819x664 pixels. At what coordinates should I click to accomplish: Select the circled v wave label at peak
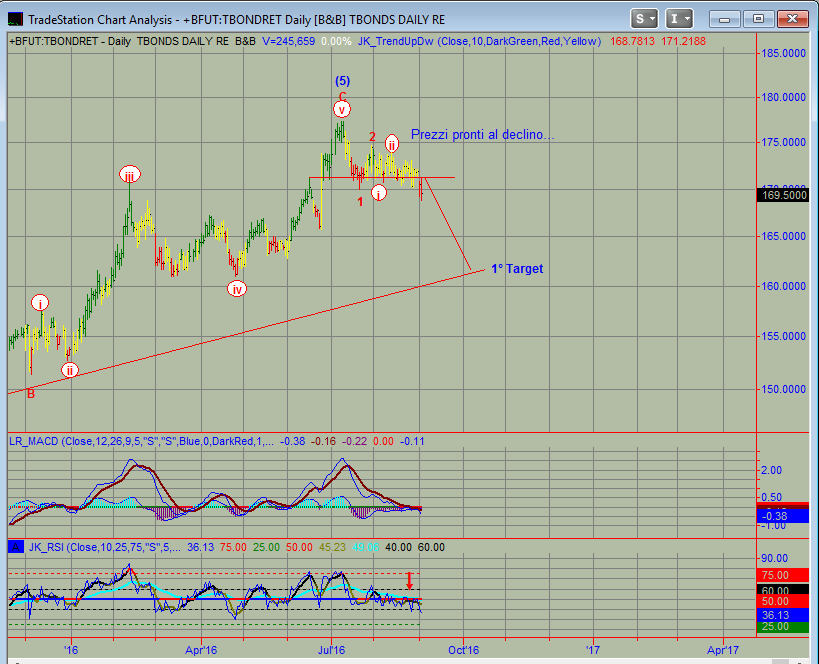point(342,110)
